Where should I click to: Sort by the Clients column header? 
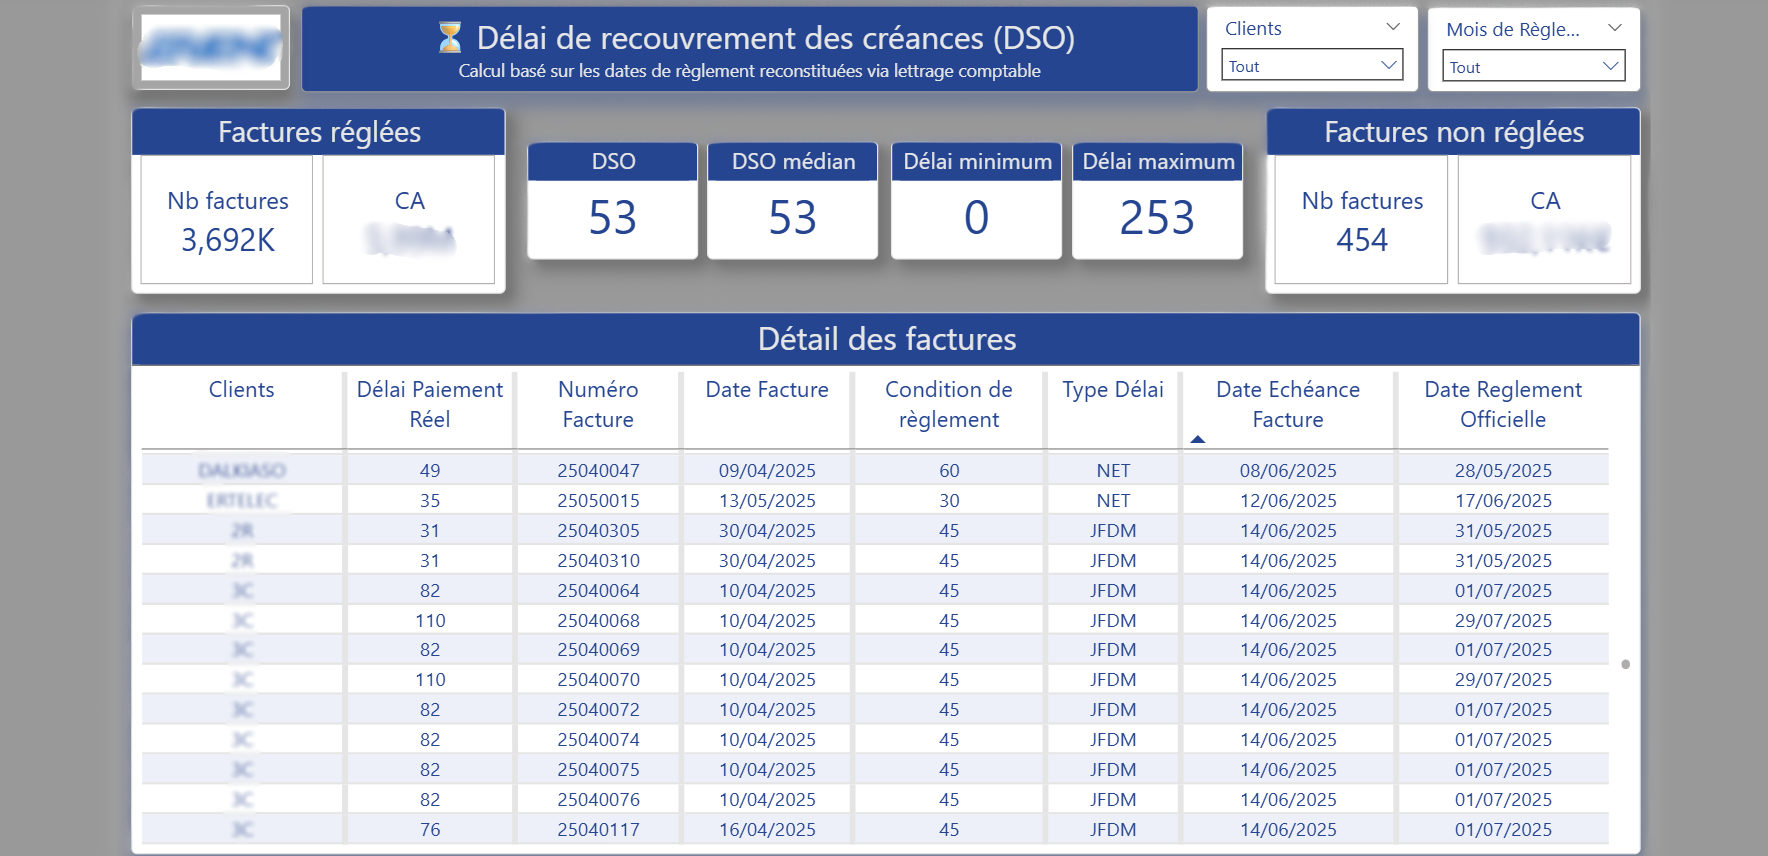pyautogui.click(x=241, y=390)
